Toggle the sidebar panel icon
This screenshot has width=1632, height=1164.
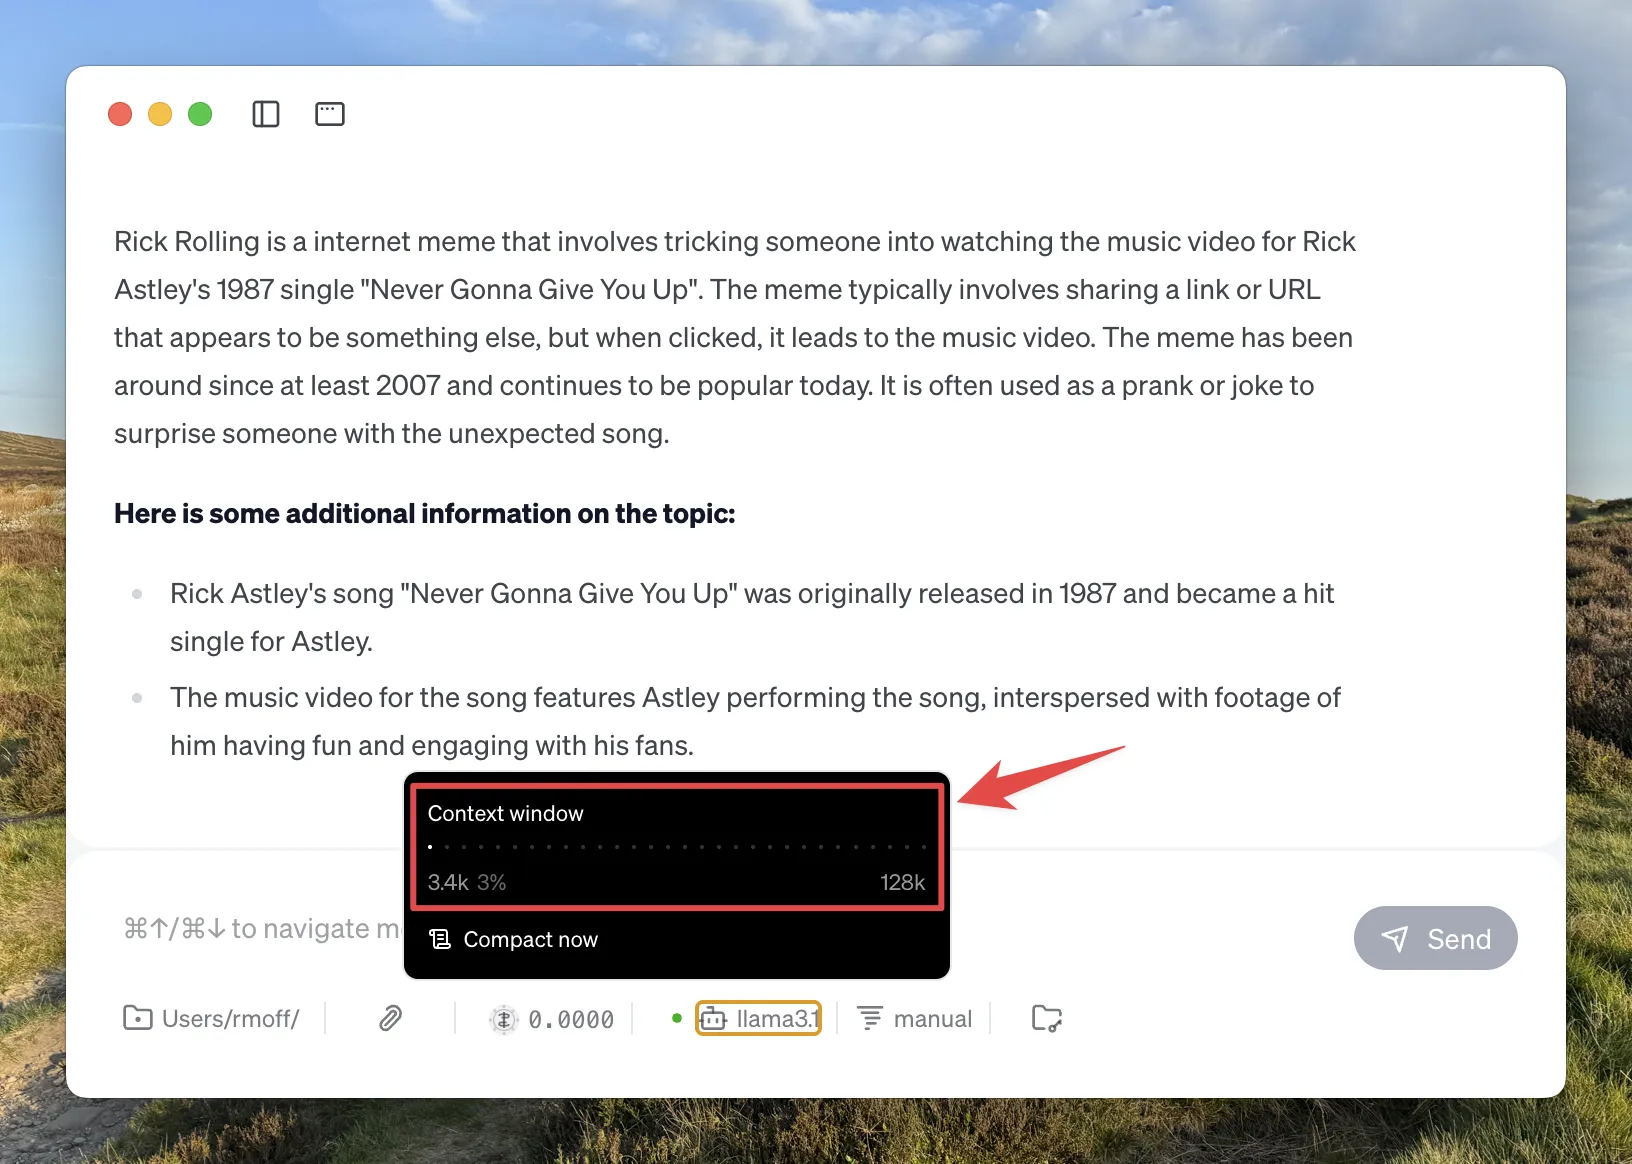coord(266,114)
